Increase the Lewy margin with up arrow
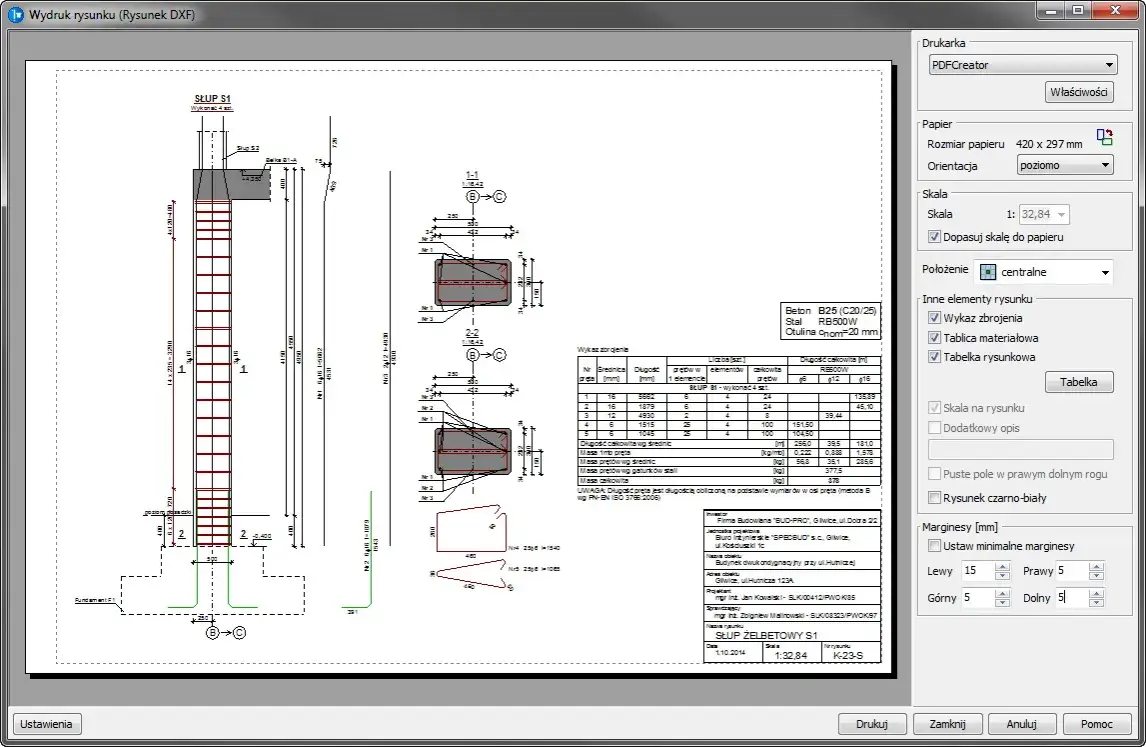Screen dimensions: 1146x747 click(1003, 567)
